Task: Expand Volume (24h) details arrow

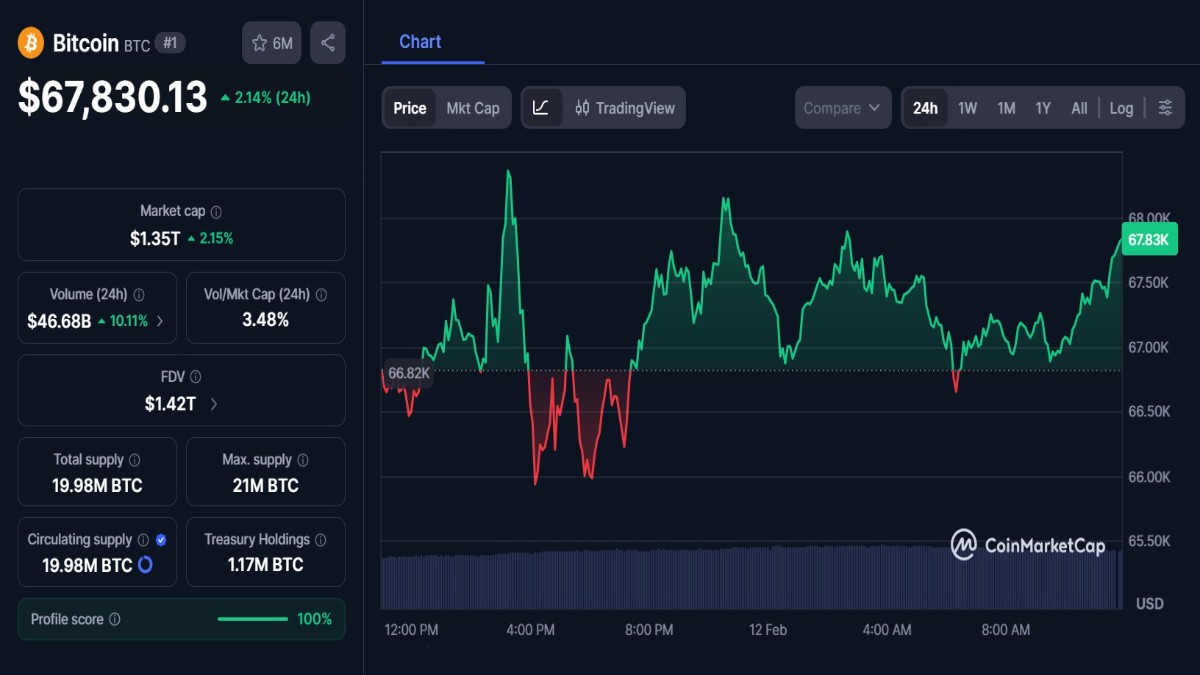Action: (160, 321)
